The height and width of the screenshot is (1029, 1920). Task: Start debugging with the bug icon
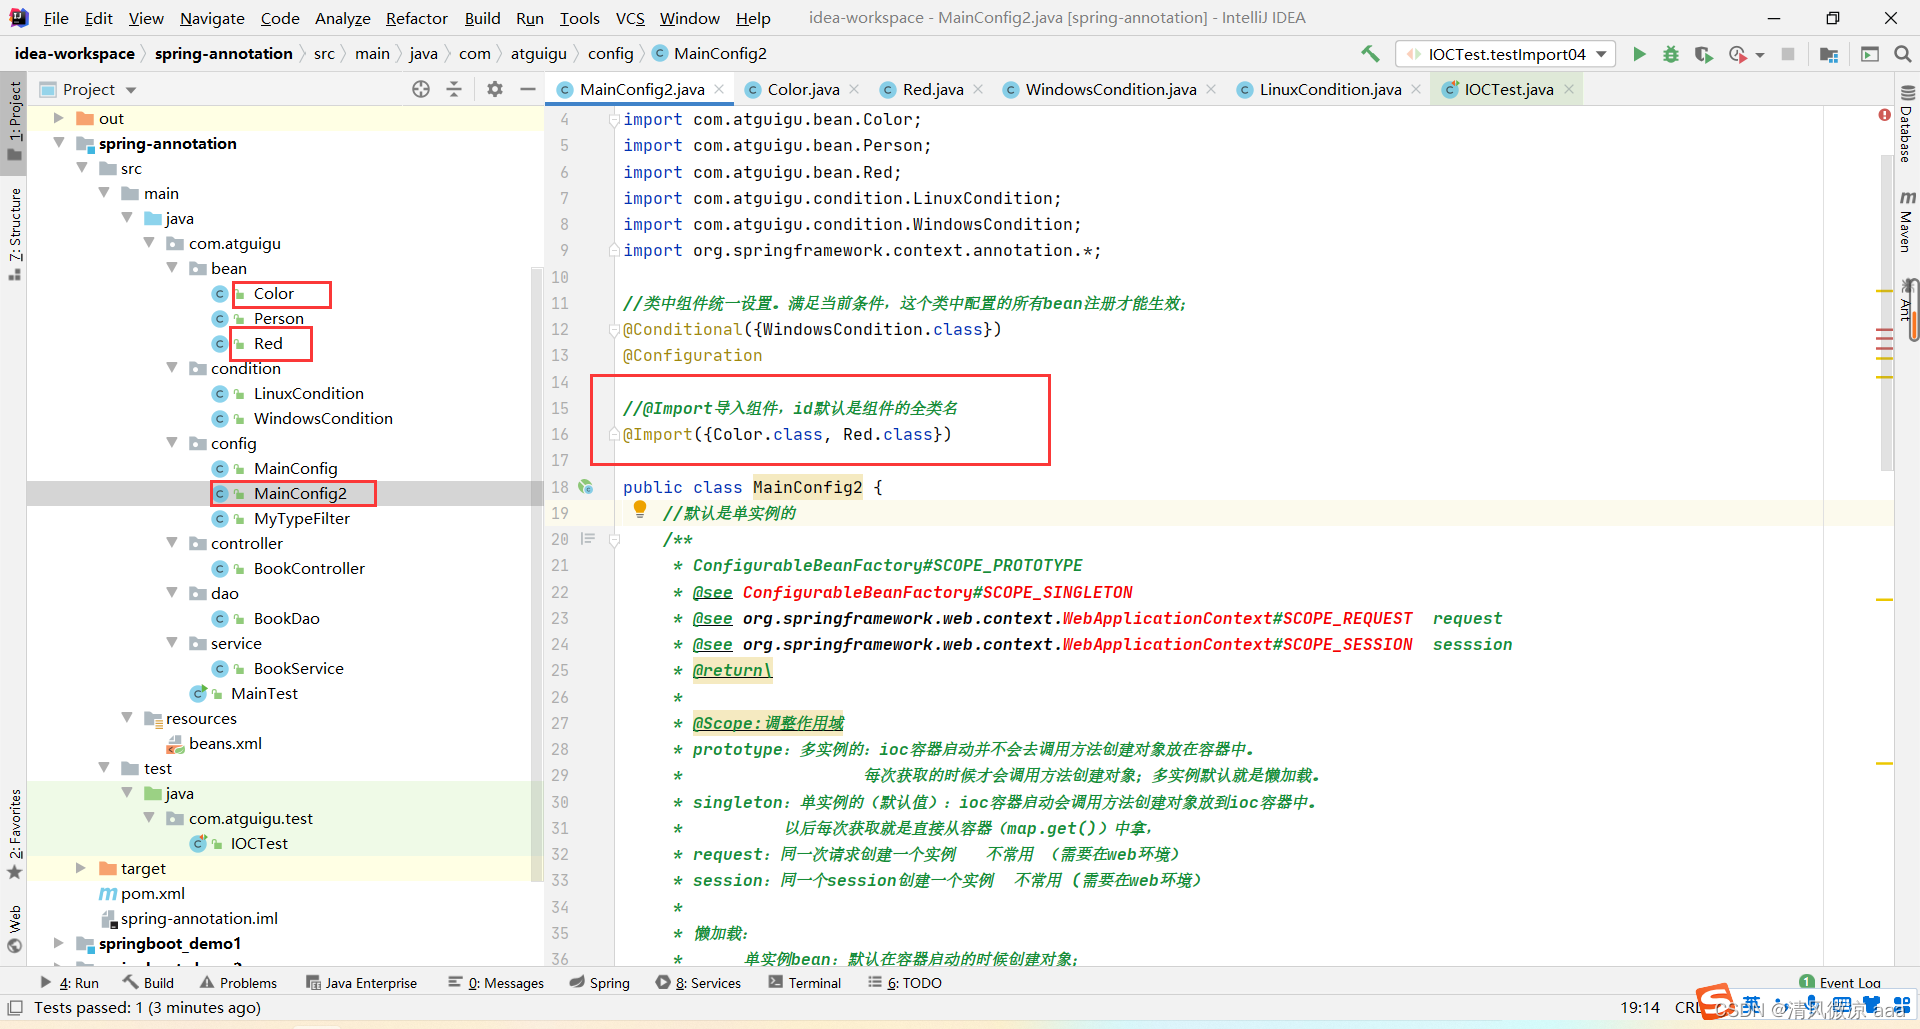coord(1671,54)
